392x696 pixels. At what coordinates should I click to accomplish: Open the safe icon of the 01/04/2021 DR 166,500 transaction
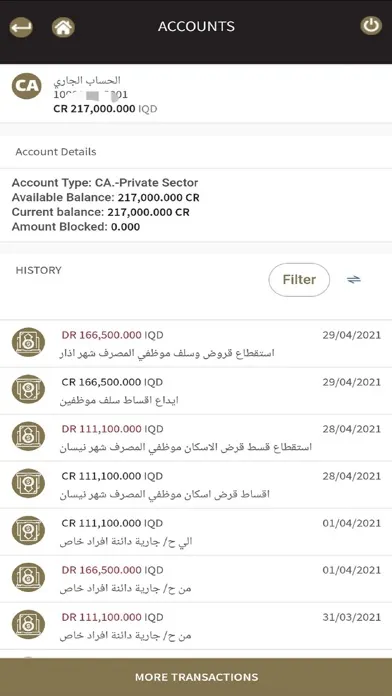click(28, 578)
